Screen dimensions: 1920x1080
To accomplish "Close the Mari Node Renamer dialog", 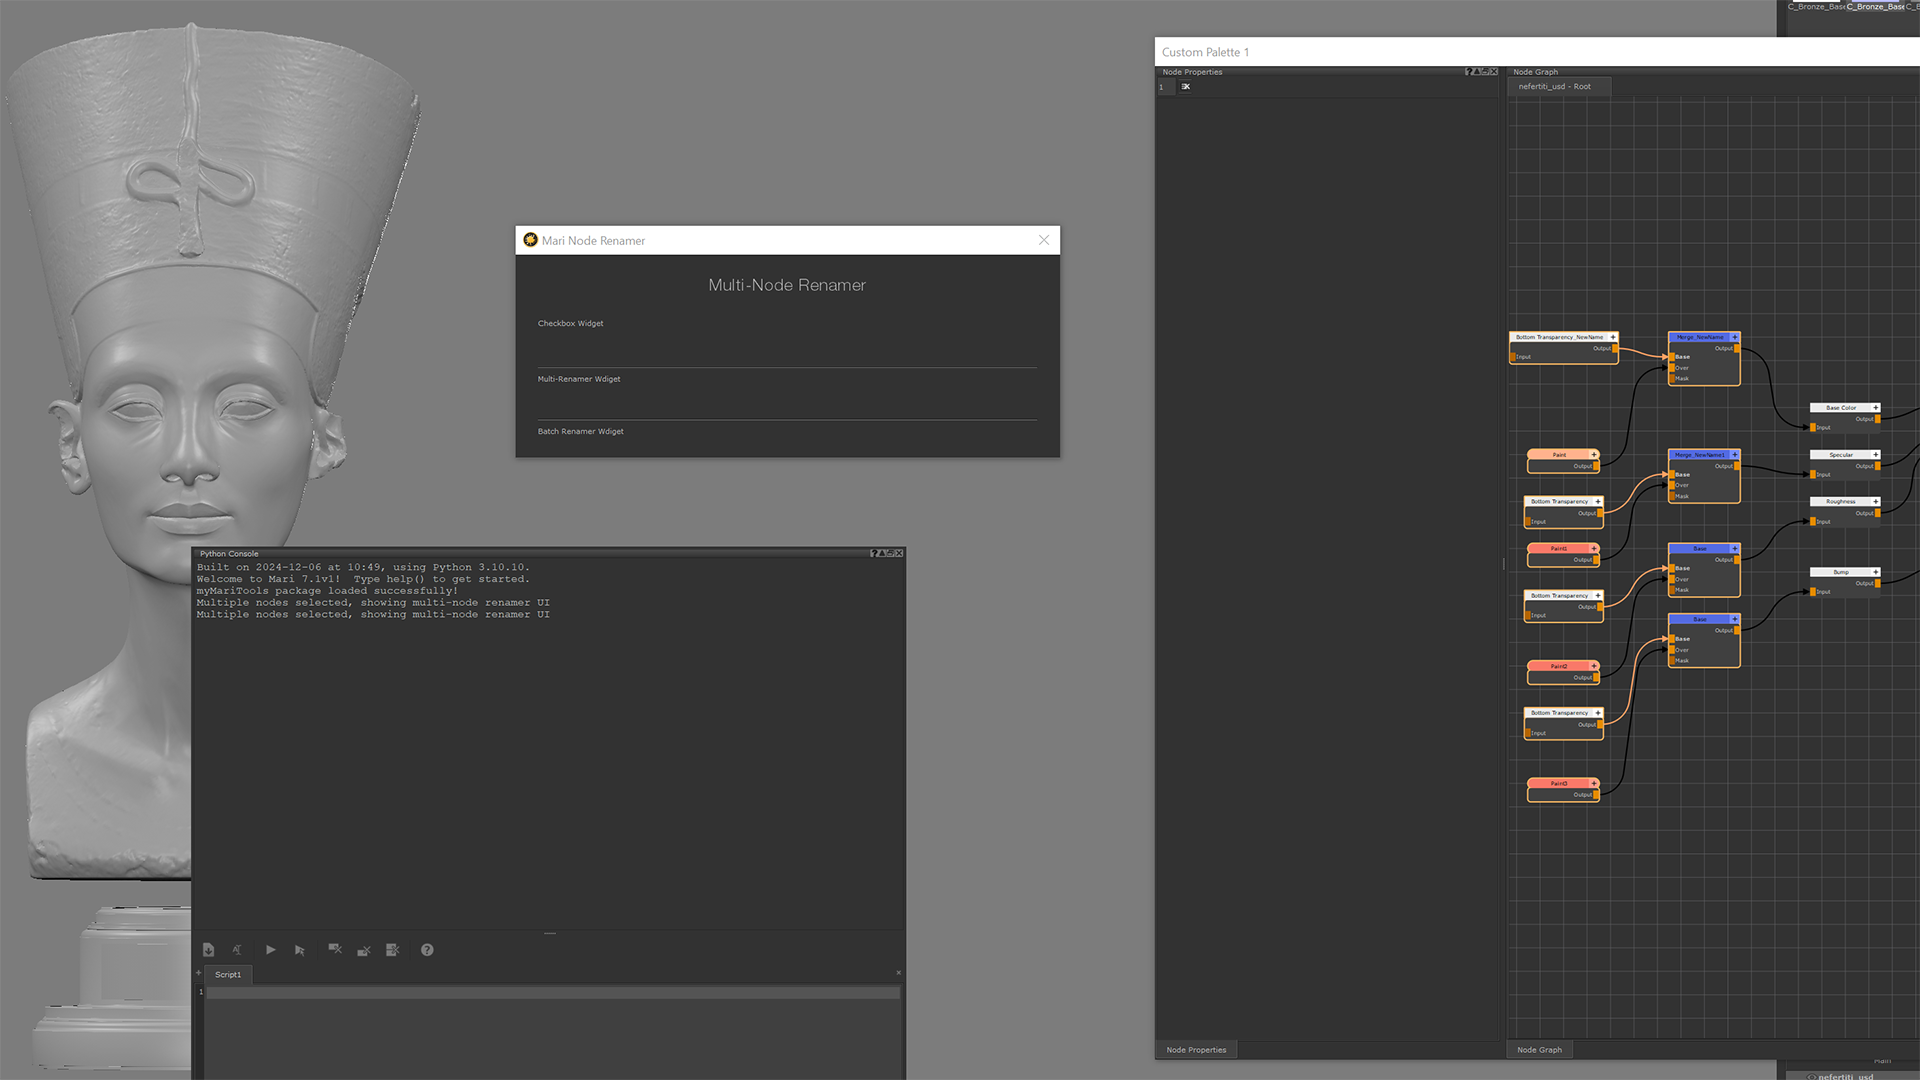I will [1044, 240].
